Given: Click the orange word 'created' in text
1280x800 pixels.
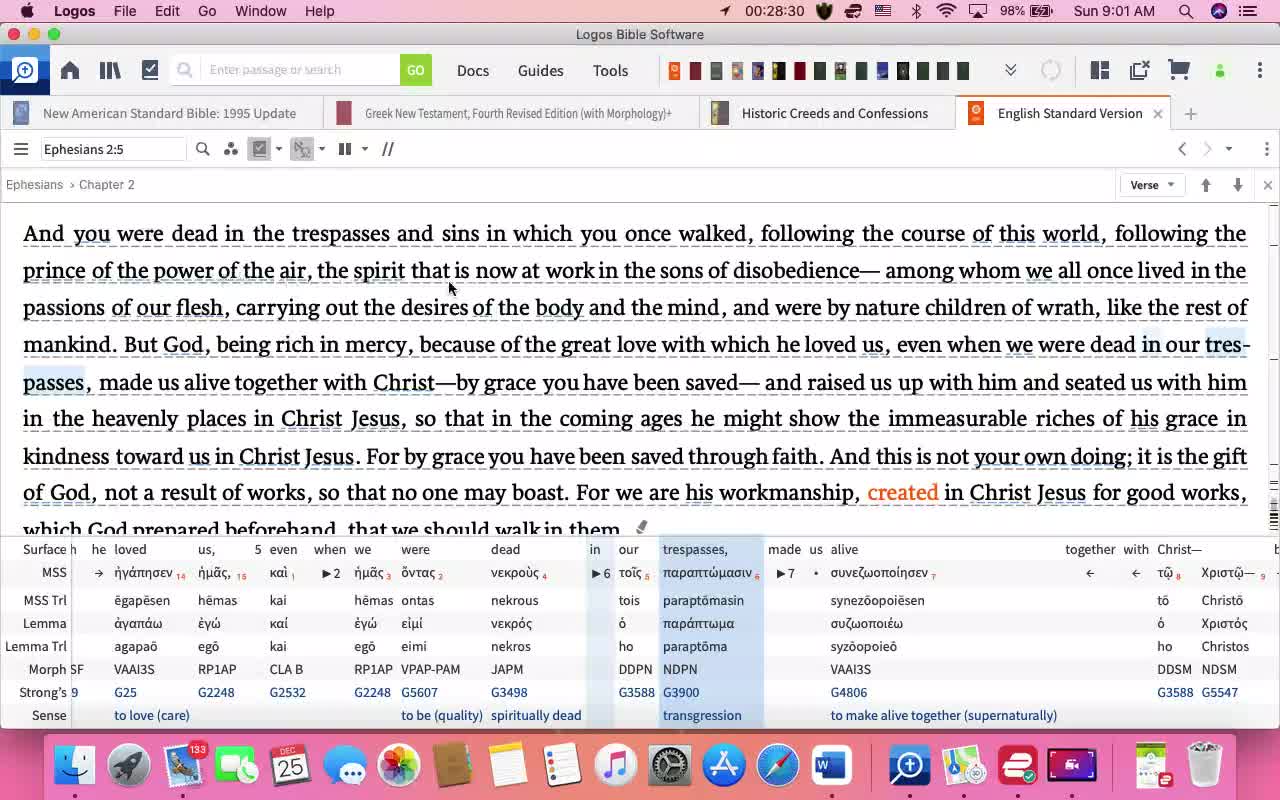Looking at the screenshot, I should click(x=903, y=493).
